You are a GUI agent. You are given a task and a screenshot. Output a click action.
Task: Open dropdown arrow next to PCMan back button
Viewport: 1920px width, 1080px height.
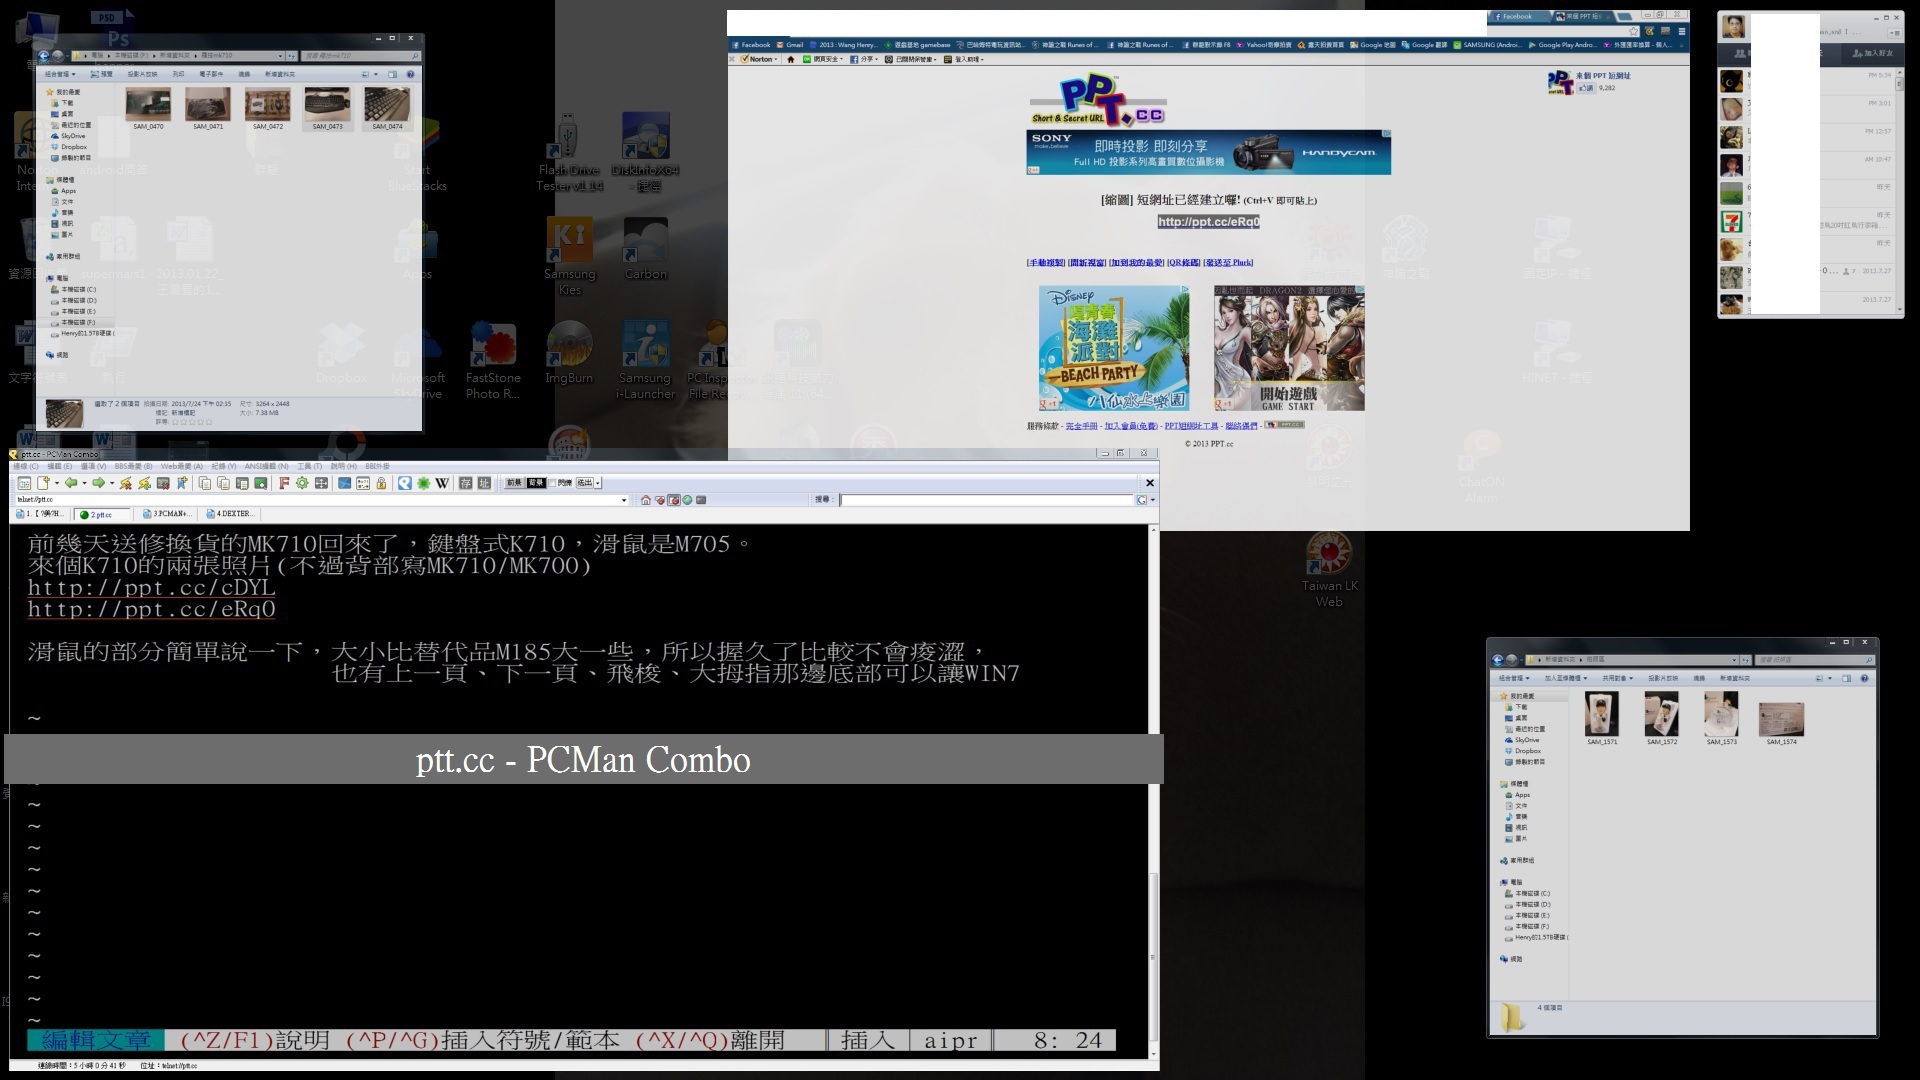tap(84, 483)
